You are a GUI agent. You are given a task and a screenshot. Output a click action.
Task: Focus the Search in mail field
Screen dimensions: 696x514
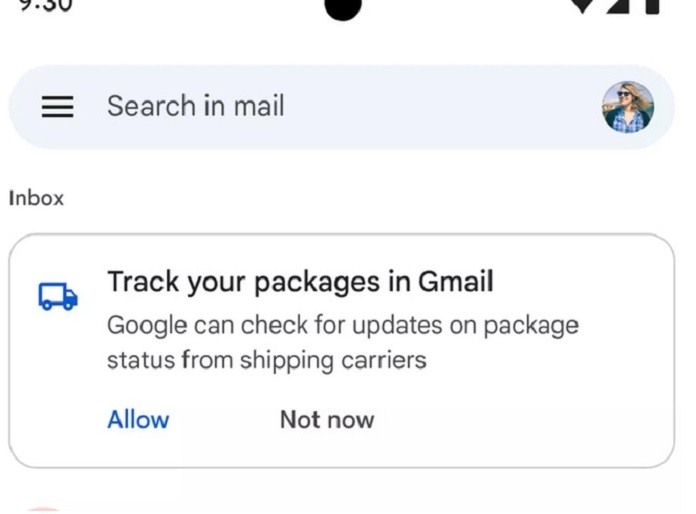(196, 106)
